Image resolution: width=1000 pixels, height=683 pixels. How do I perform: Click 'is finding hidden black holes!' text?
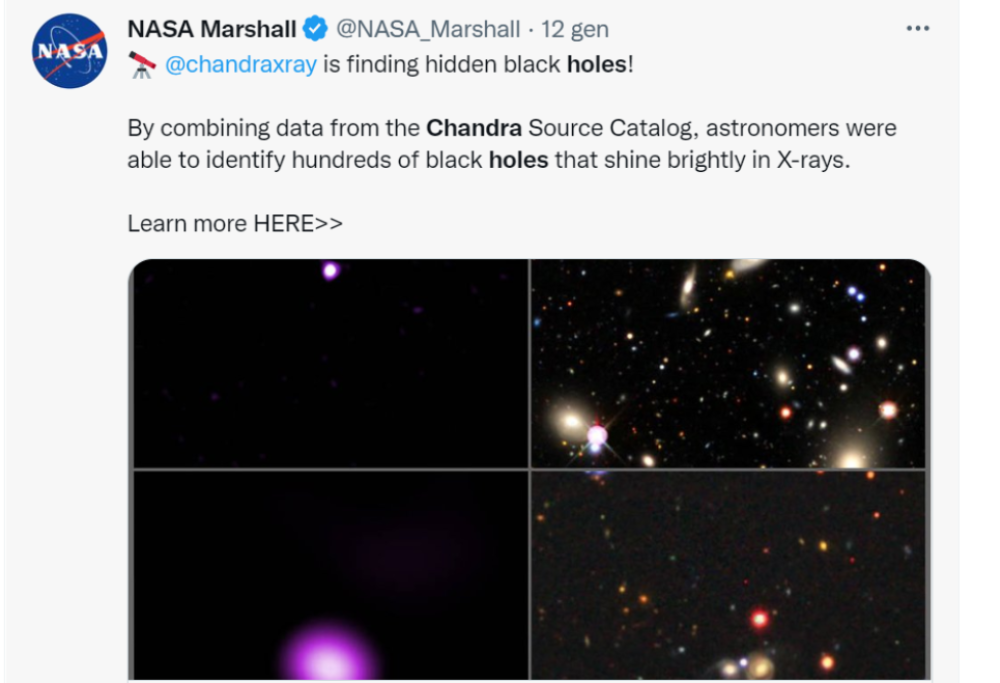[478, 65]
